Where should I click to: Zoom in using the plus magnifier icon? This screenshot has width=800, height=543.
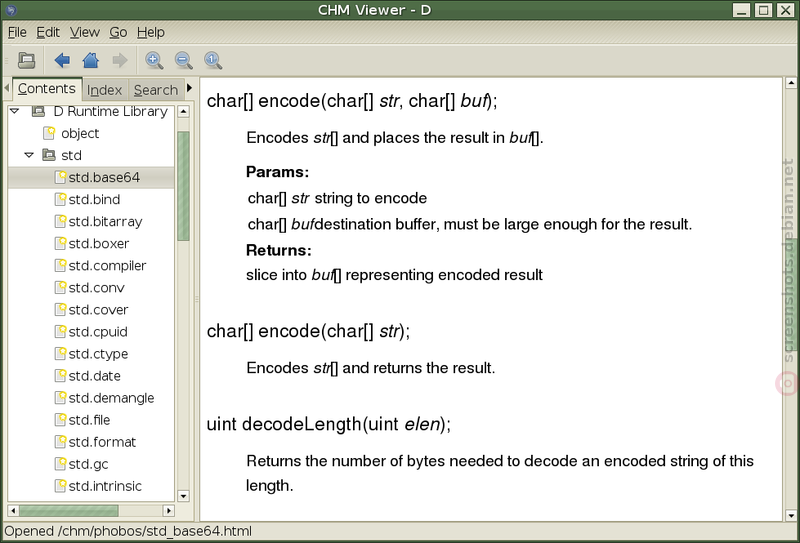point(154,61)
